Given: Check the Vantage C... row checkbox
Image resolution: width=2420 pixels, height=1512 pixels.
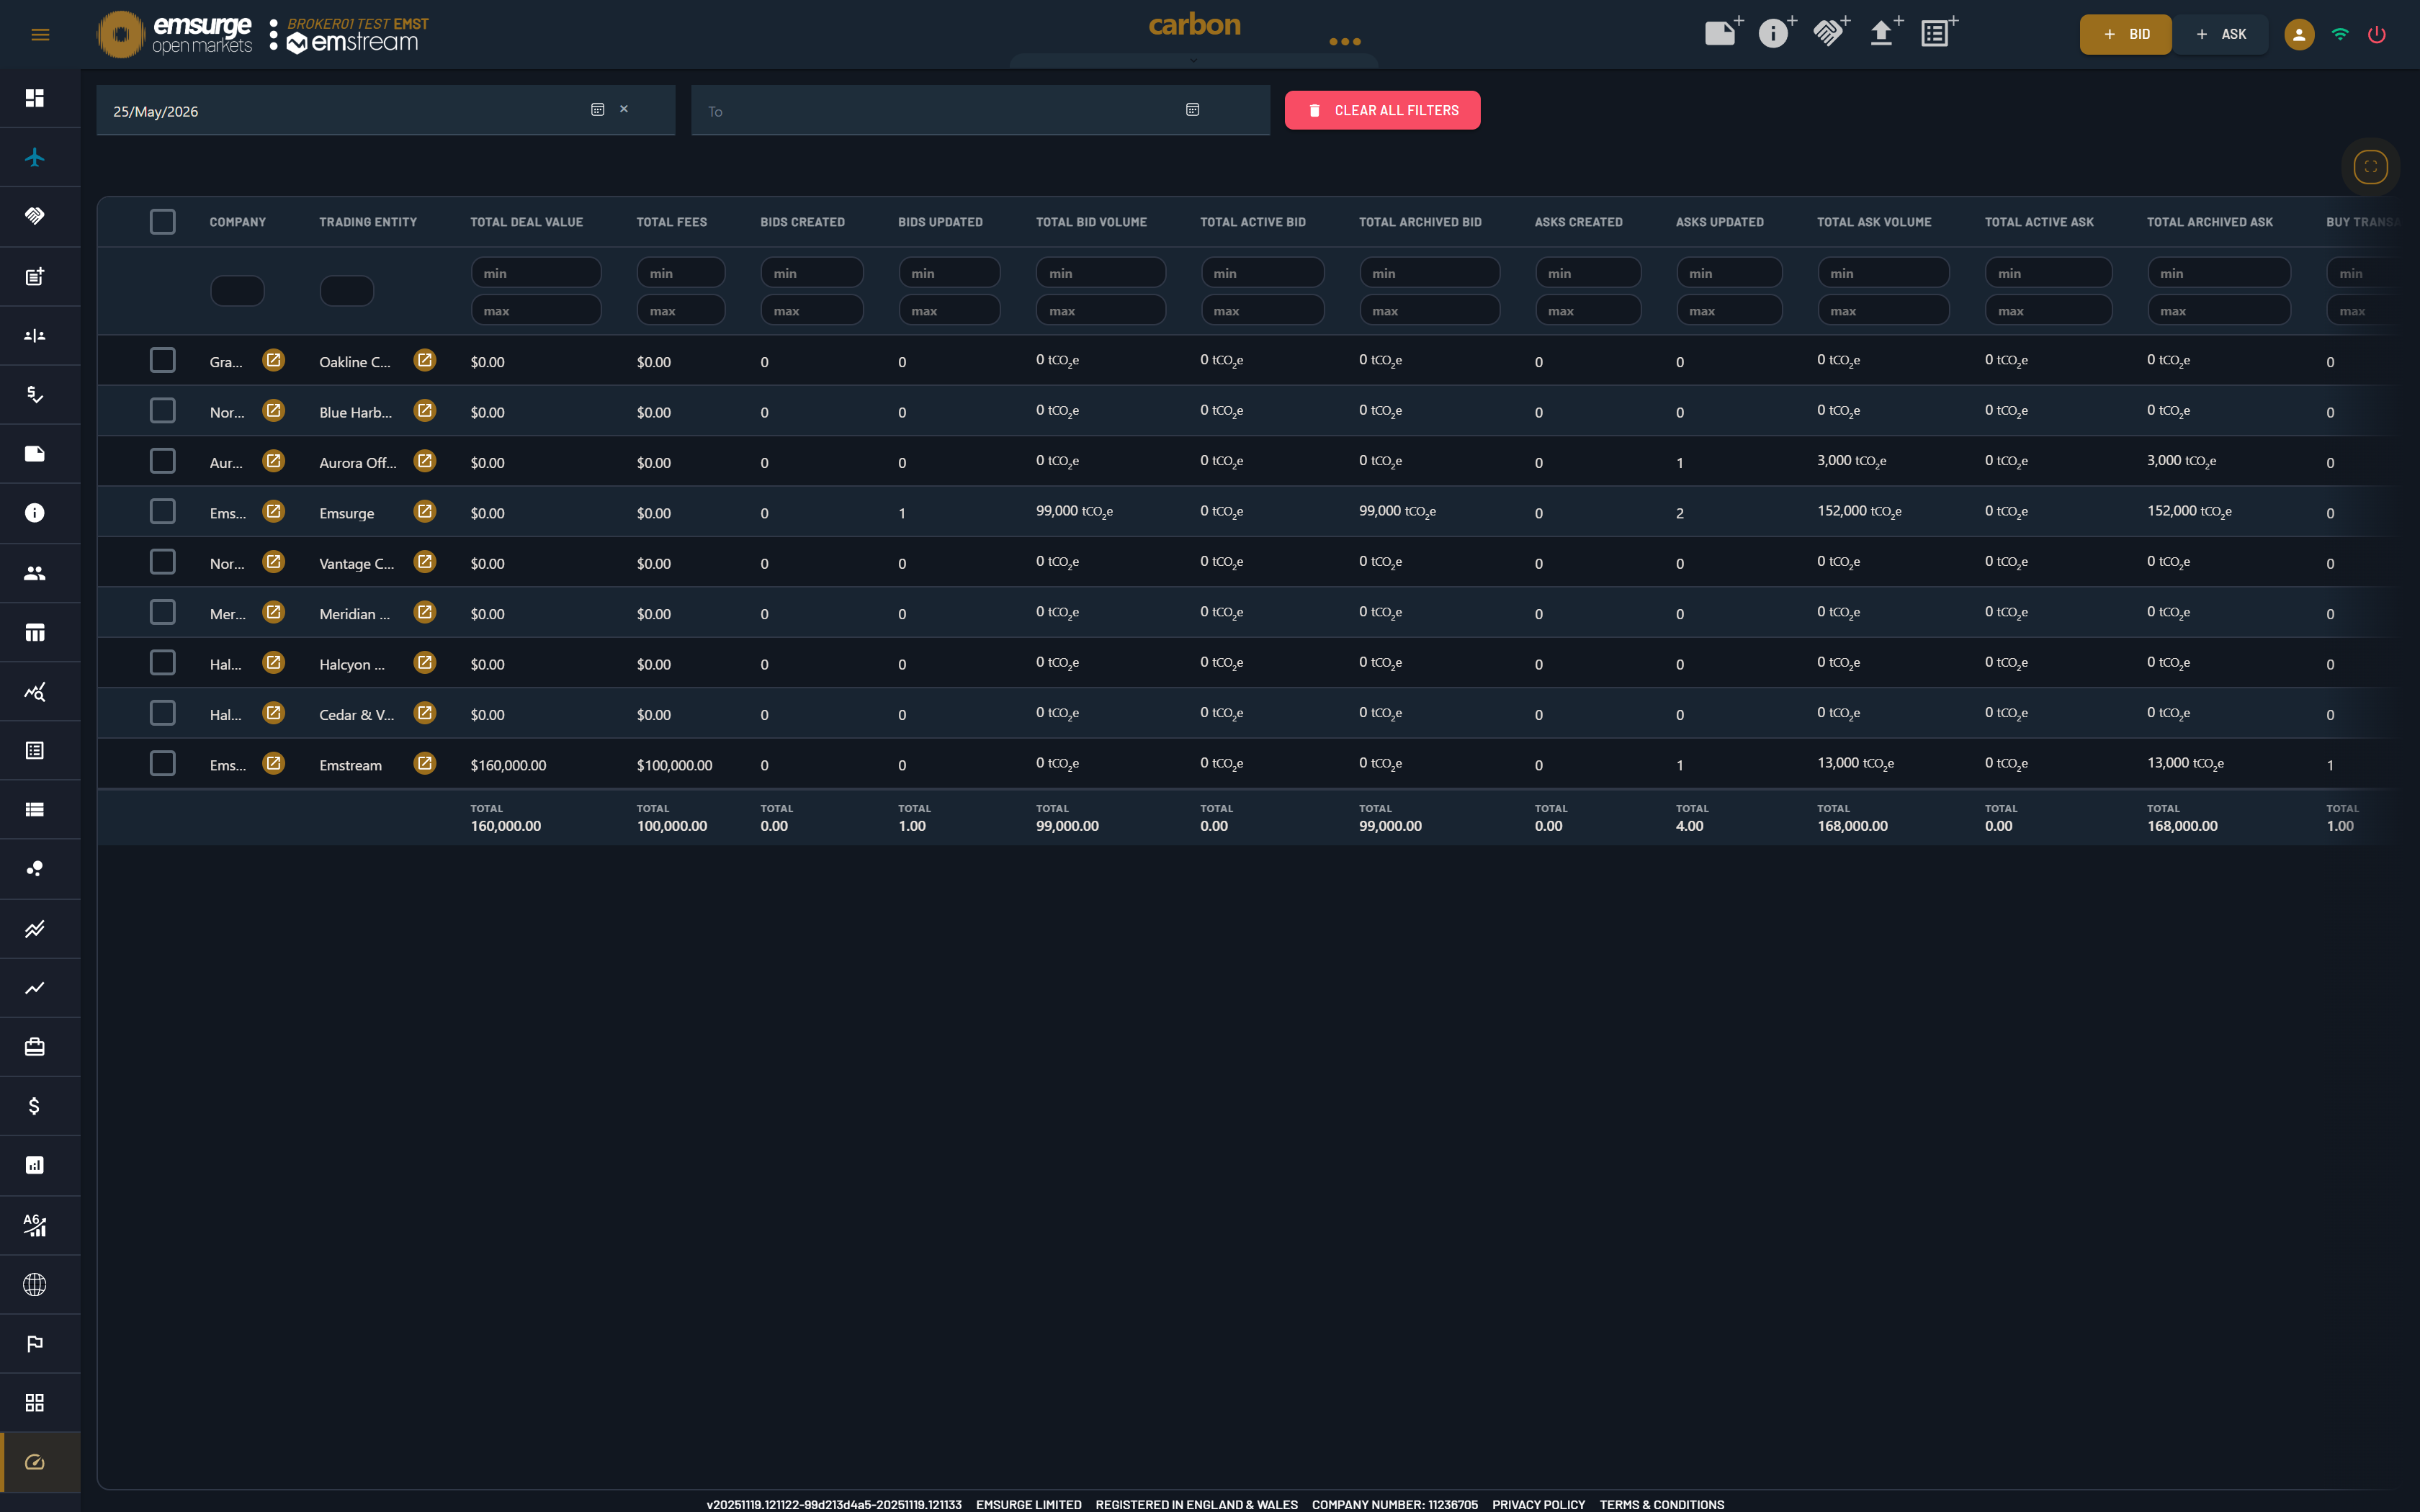Looking at the screenshot, I should (162, 562).
